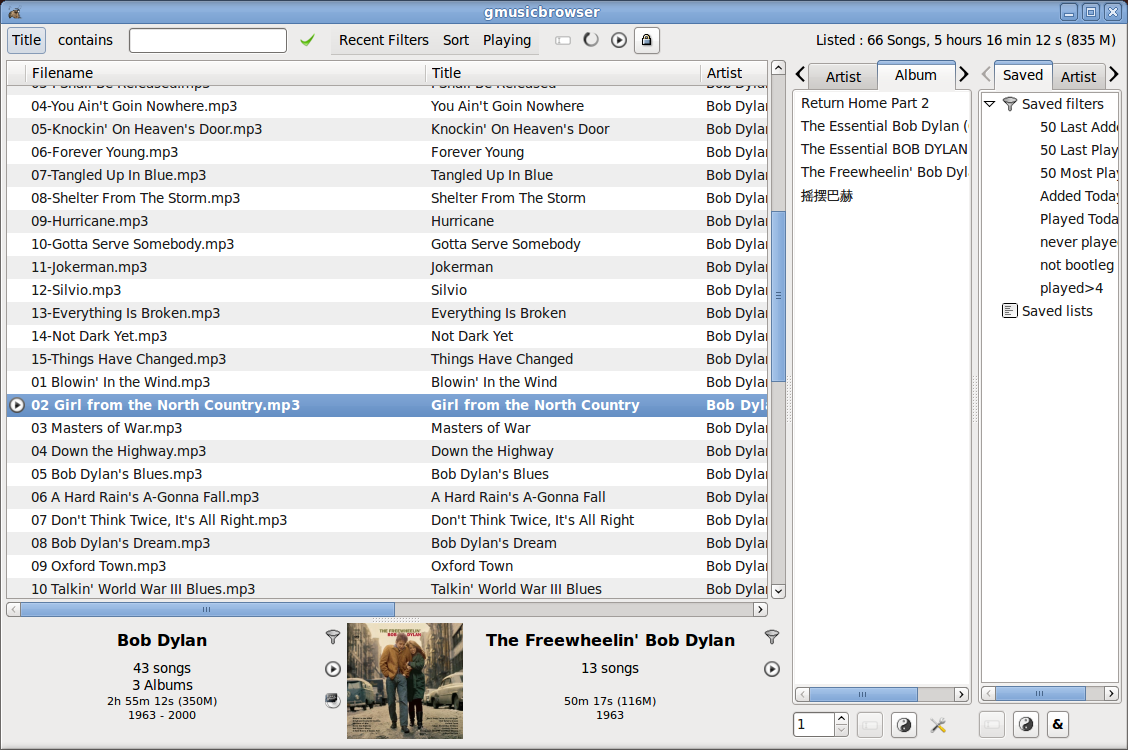
Task: Switch to the Saved tab
Action: click(1023, 75)
